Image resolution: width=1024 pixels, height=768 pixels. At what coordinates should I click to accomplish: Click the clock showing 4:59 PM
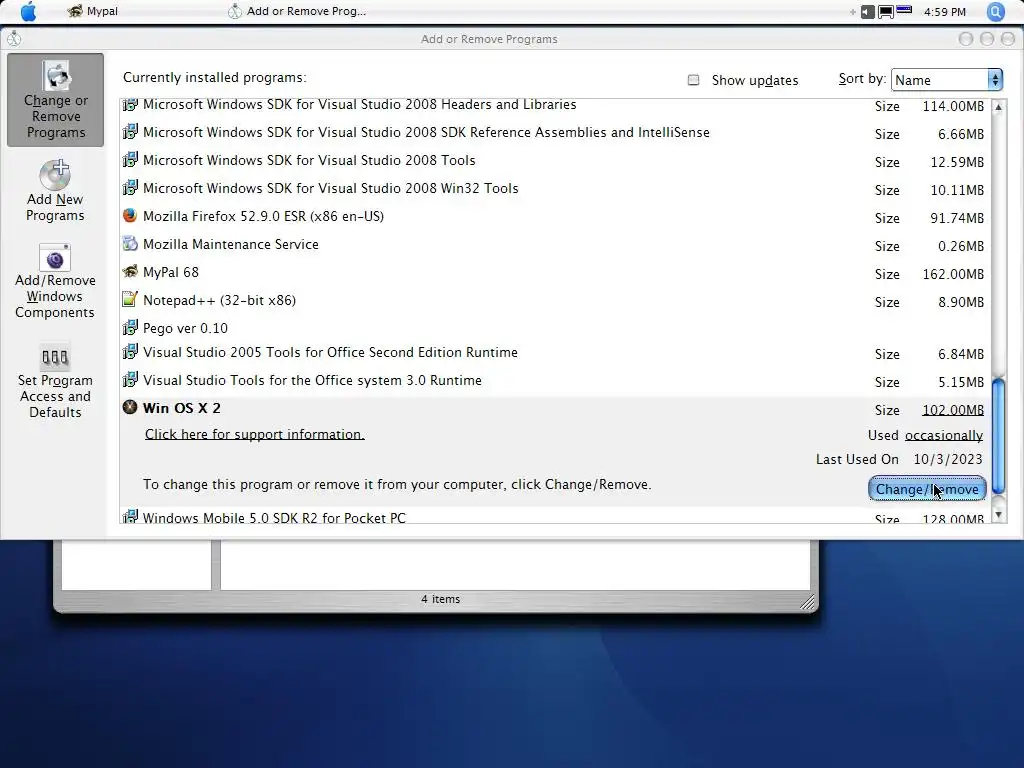tap(944, 12)
